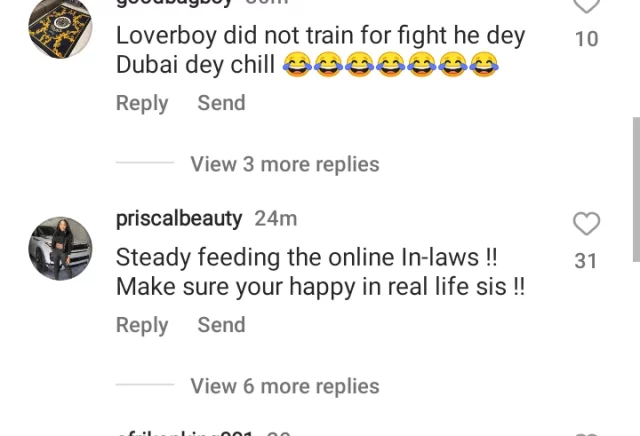
Task: Click the vertical scrollbar thumb
Action: 636,189
